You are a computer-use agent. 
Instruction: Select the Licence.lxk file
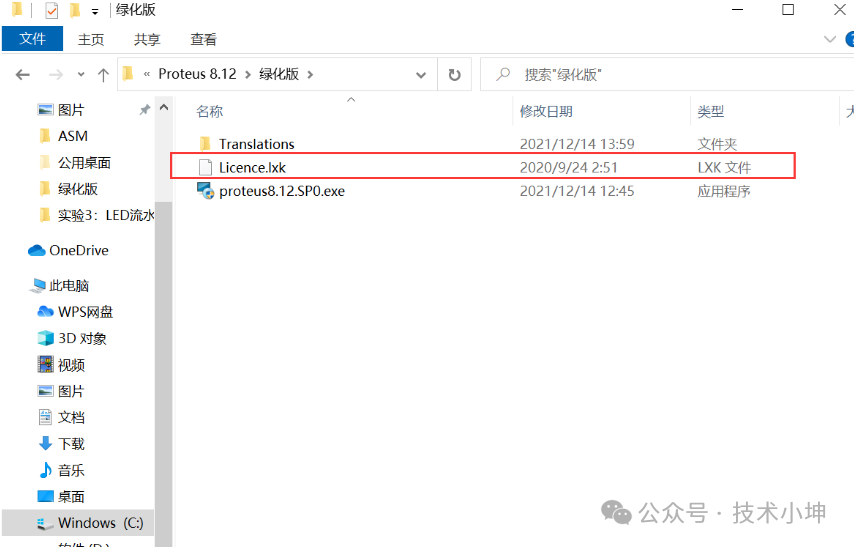tap(252, 167)
